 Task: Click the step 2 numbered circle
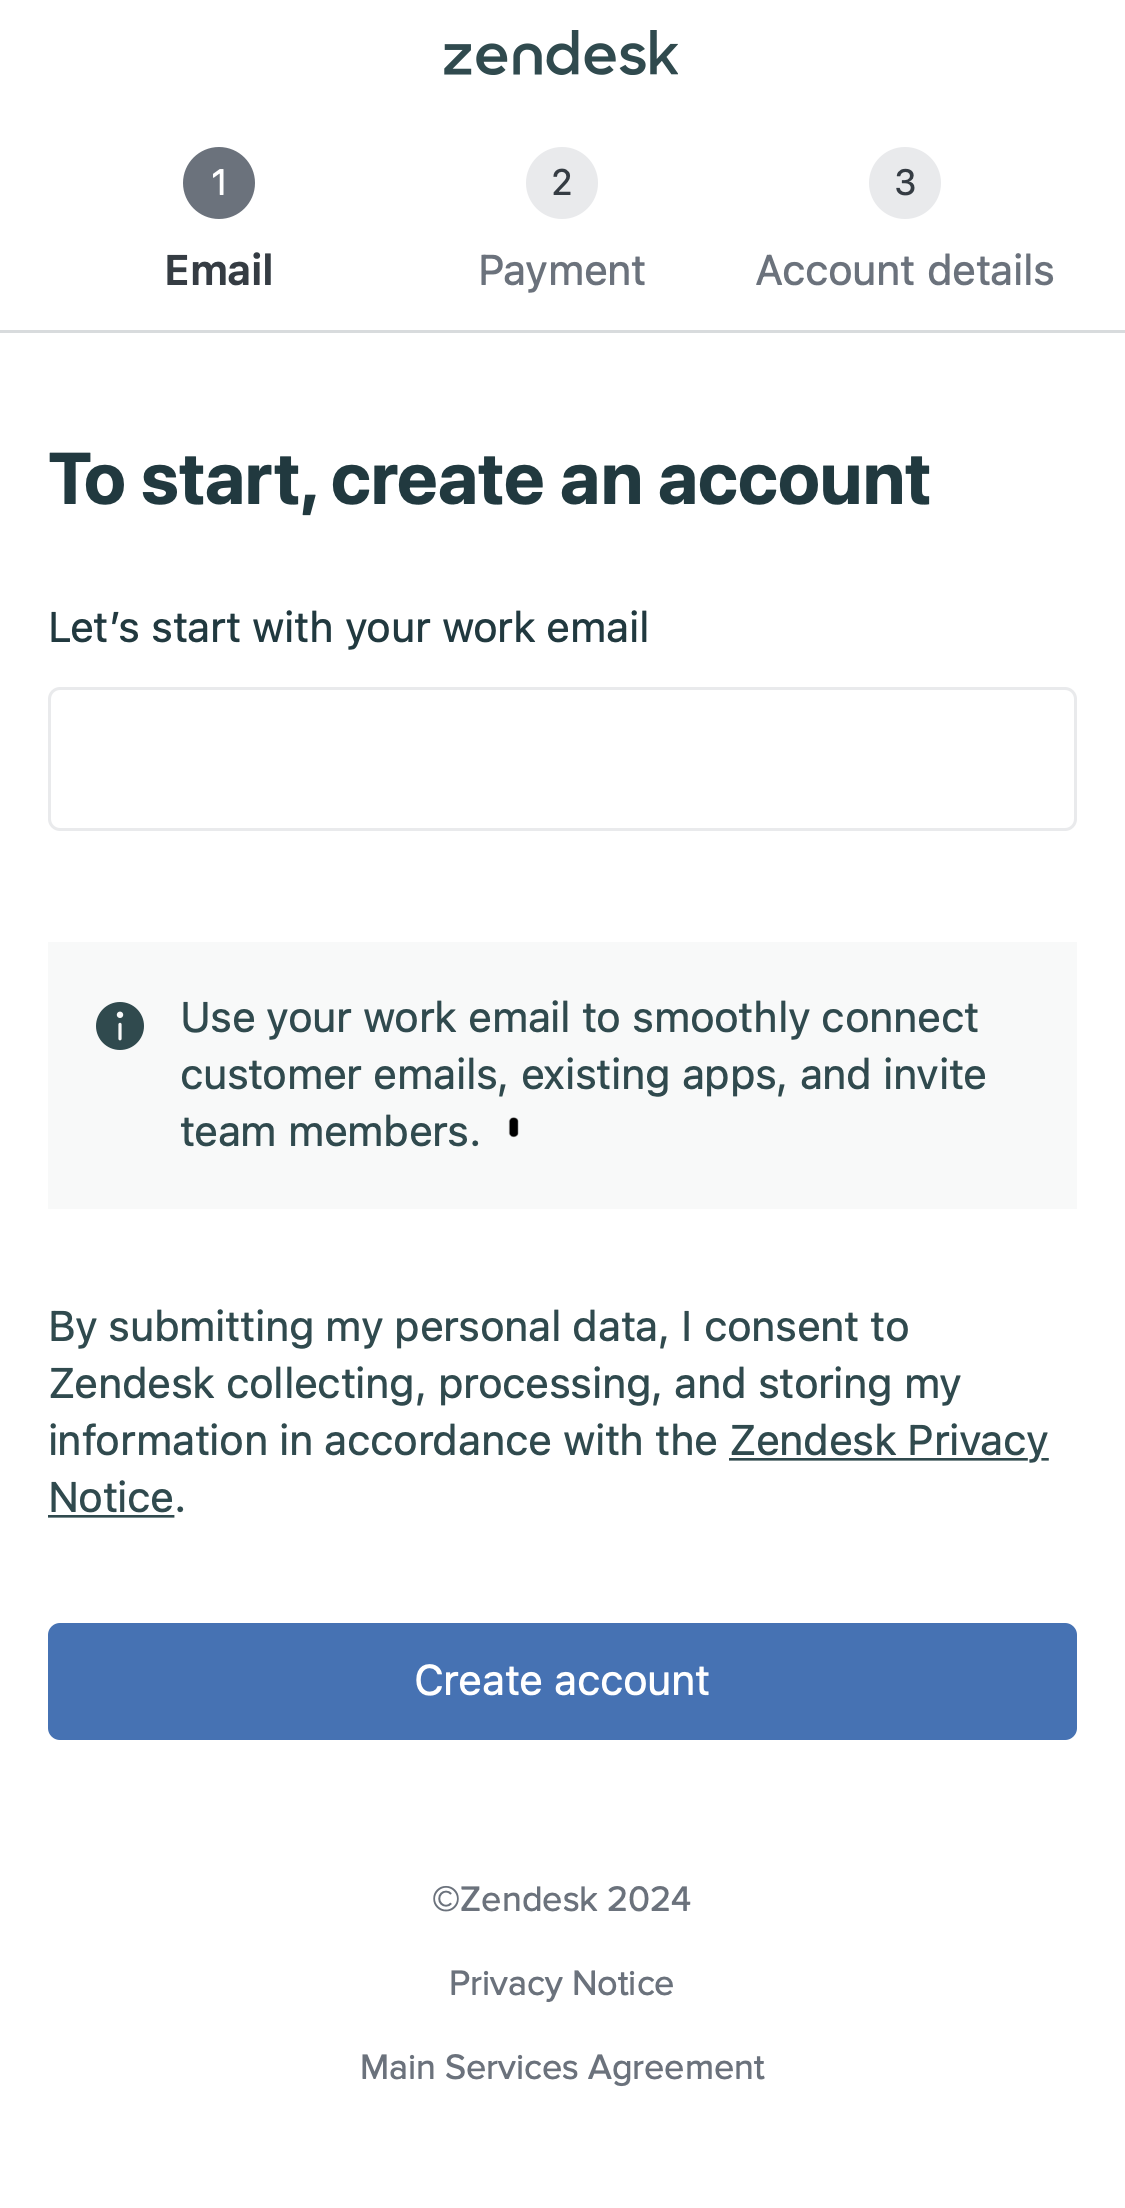tap(562, 183)
